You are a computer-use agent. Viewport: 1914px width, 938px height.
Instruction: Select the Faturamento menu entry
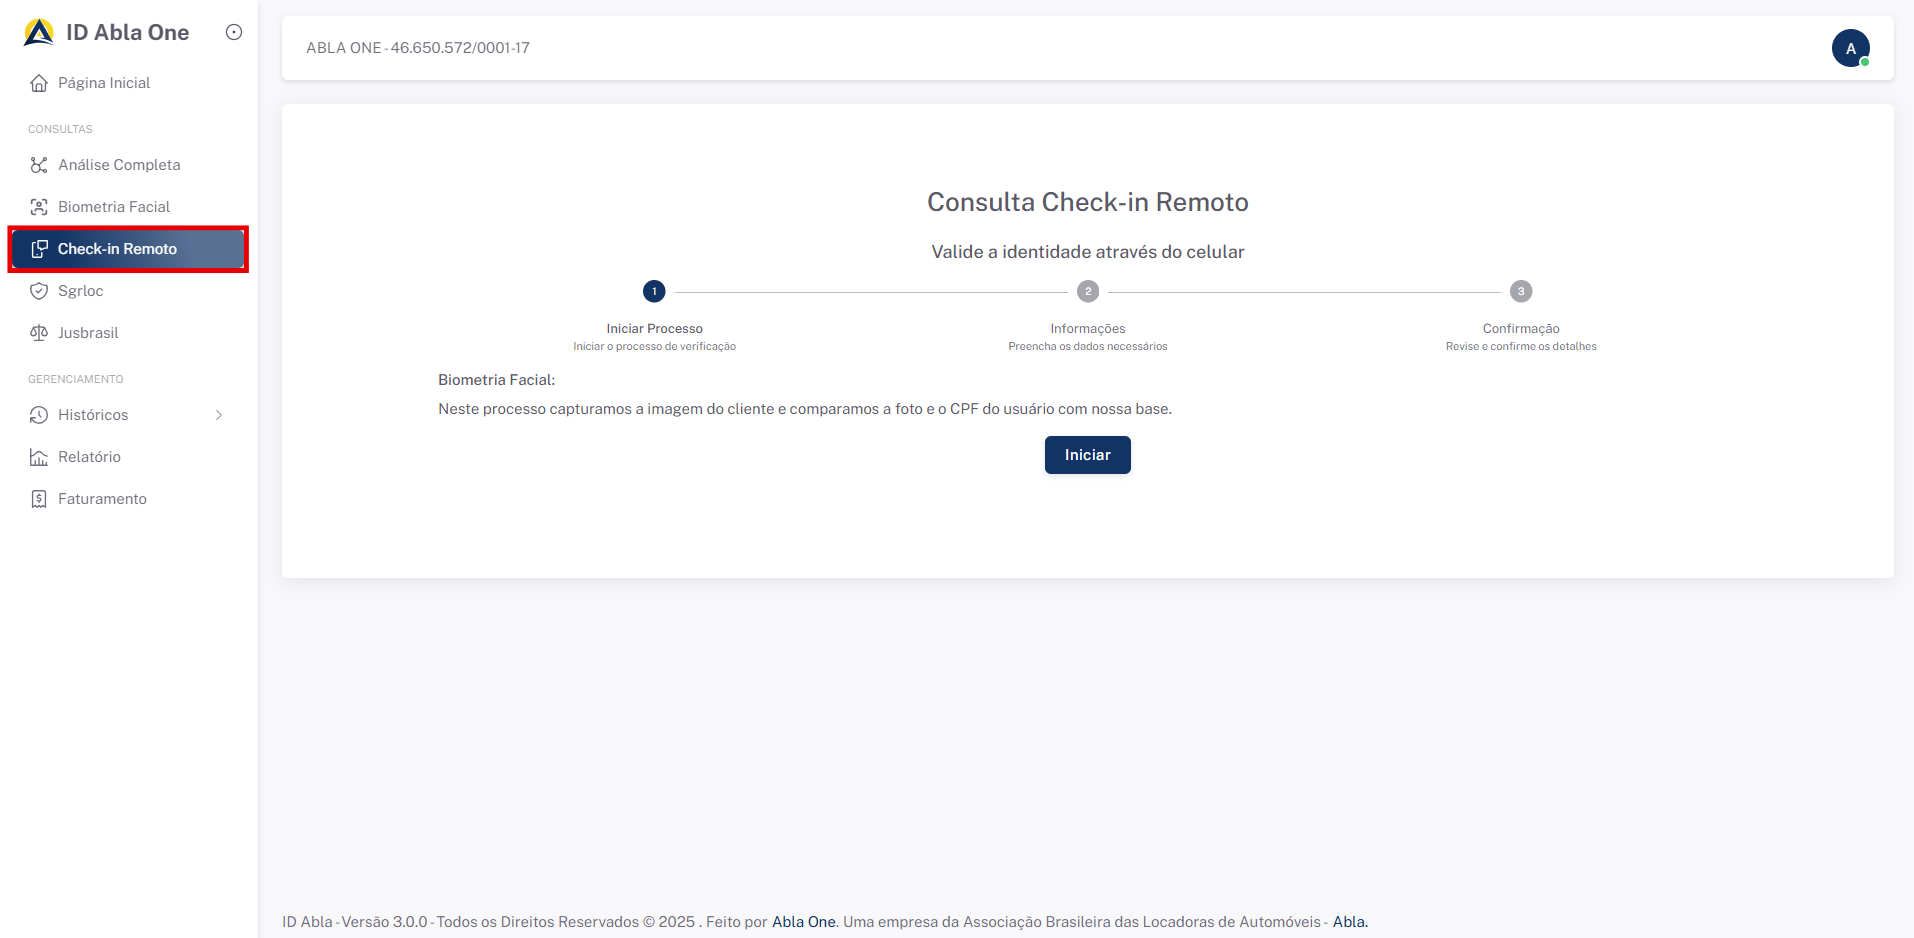coord(102,498)
